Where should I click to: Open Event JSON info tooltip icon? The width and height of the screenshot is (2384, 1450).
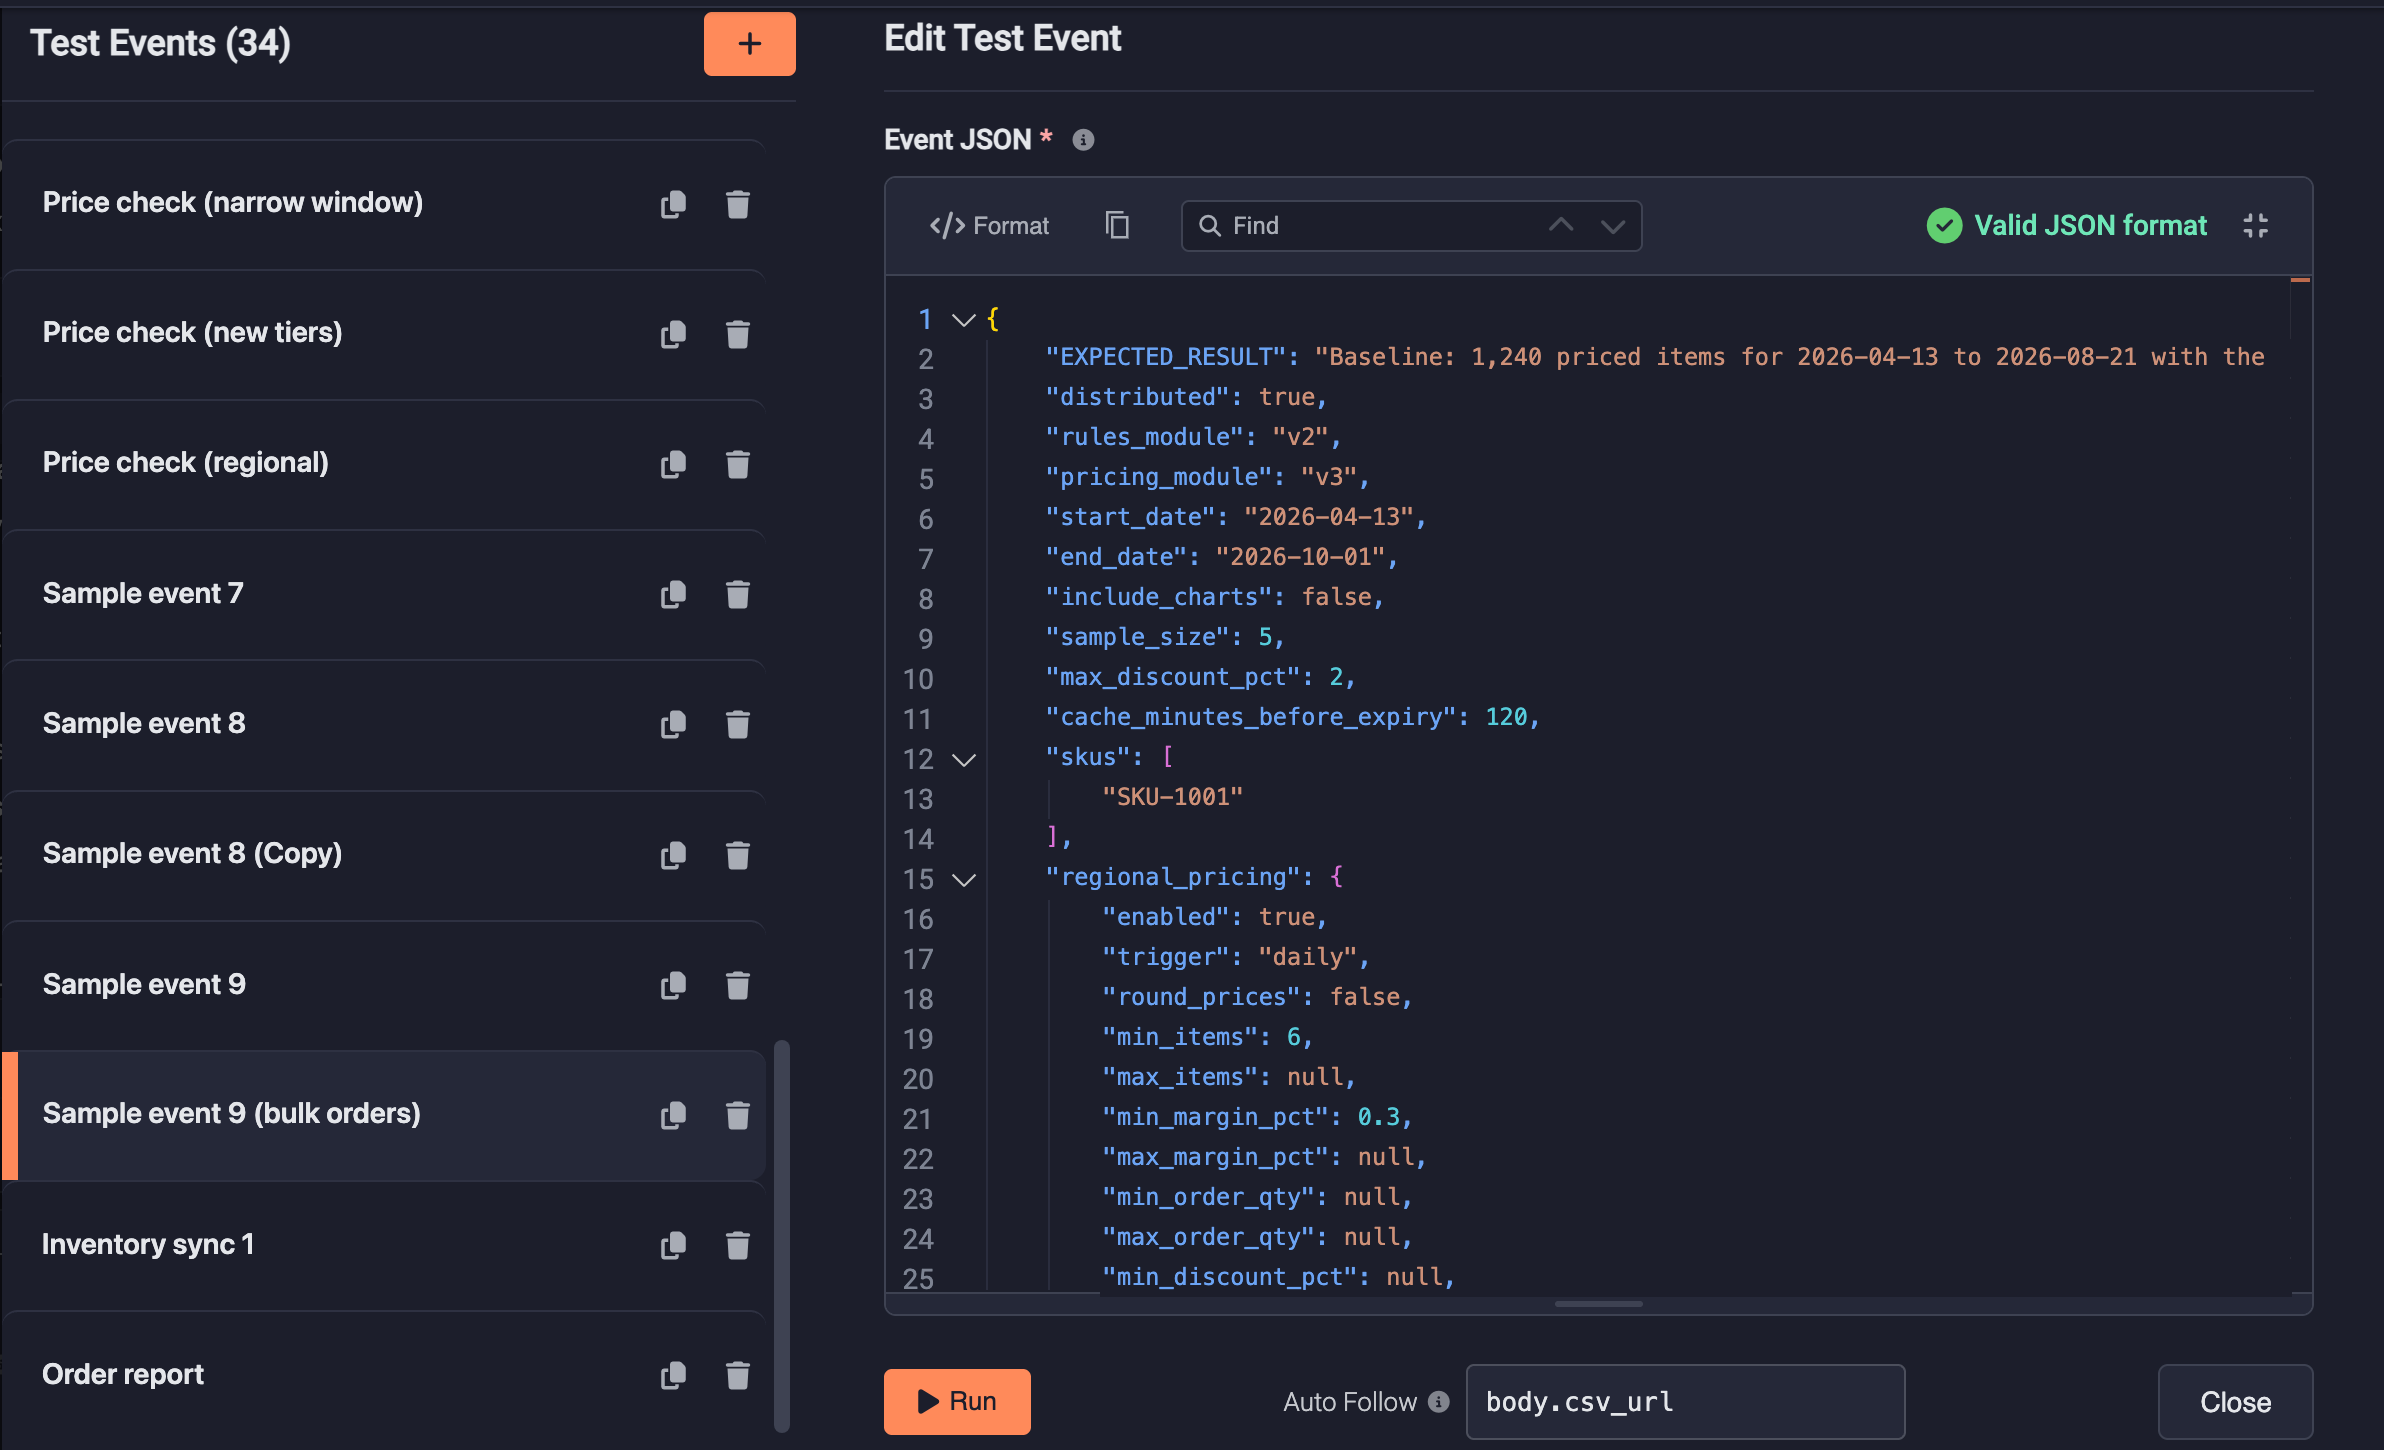click(x=1083, y=140)
